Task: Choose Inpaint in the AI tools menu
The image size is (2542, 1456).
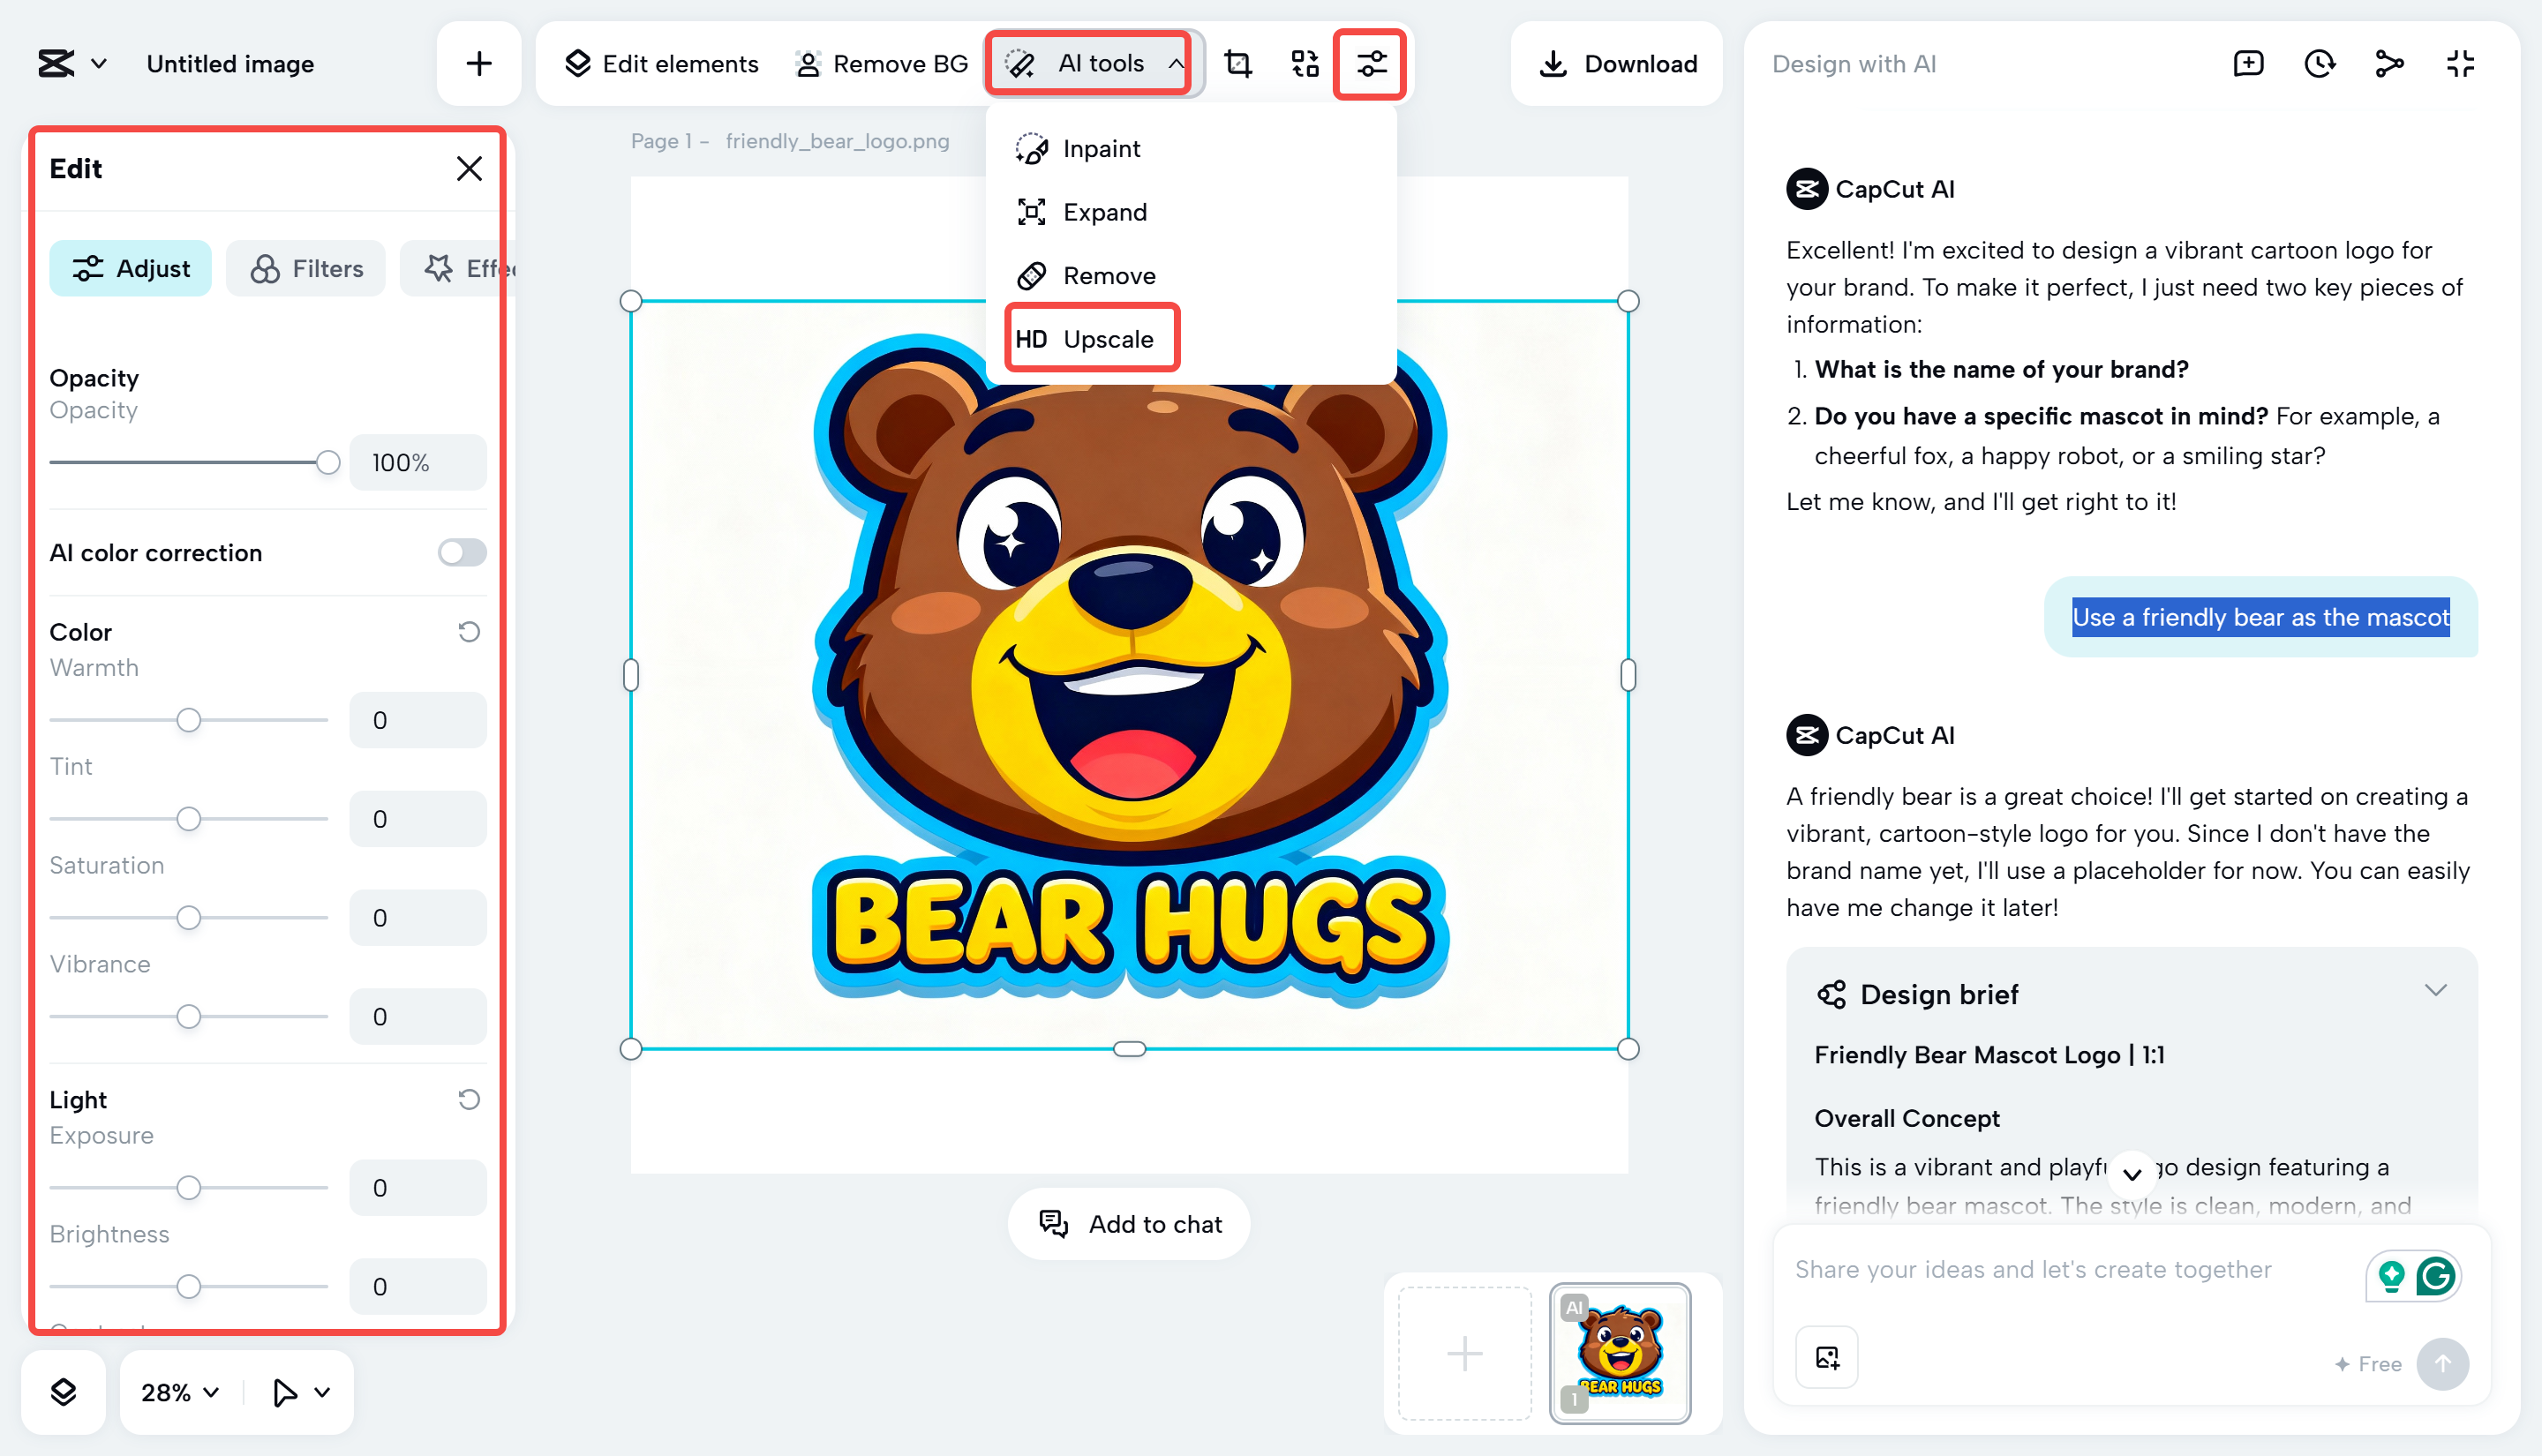Action: click(x=1100, y=148)
